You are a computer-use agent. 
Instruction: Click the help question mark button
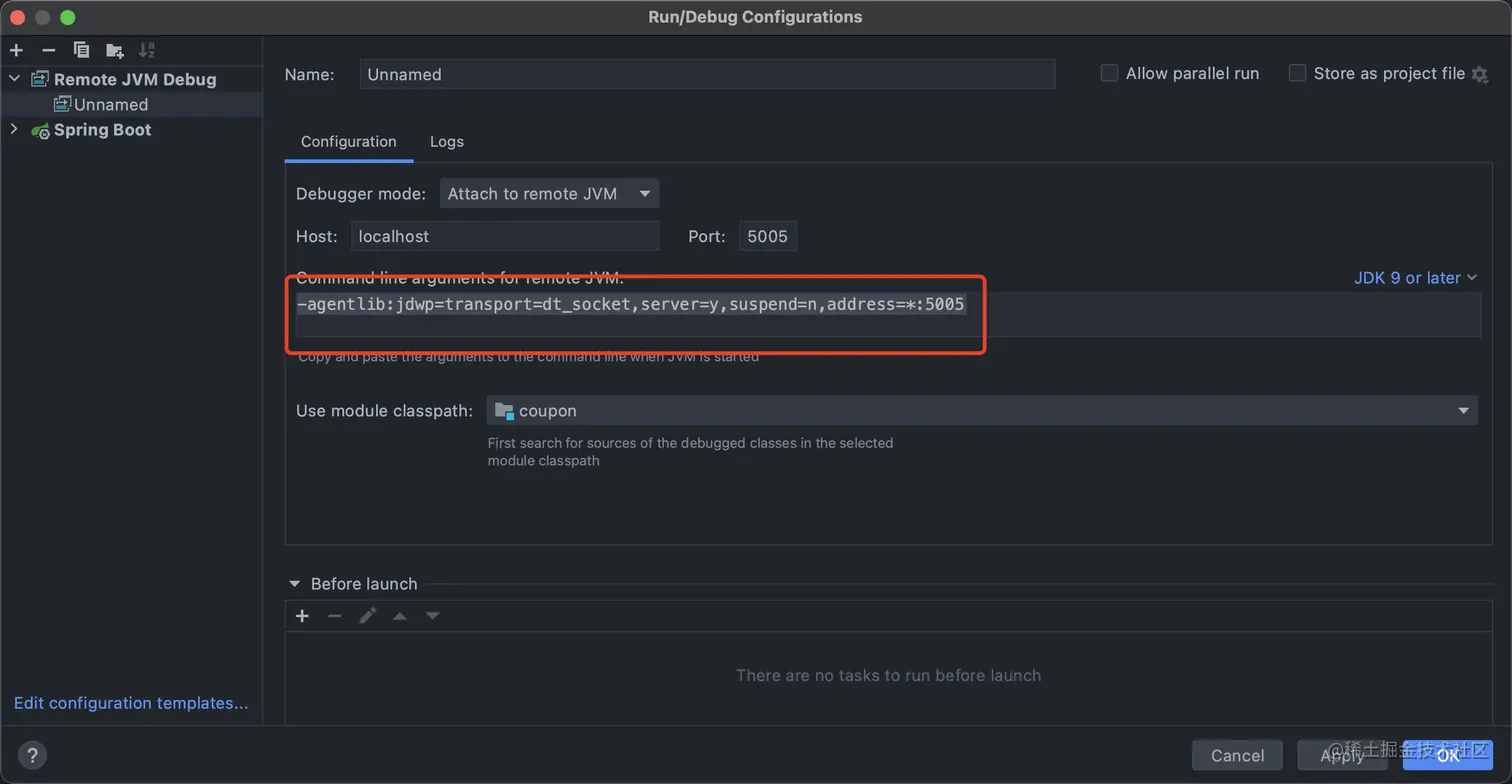click(x=32, y=755)
